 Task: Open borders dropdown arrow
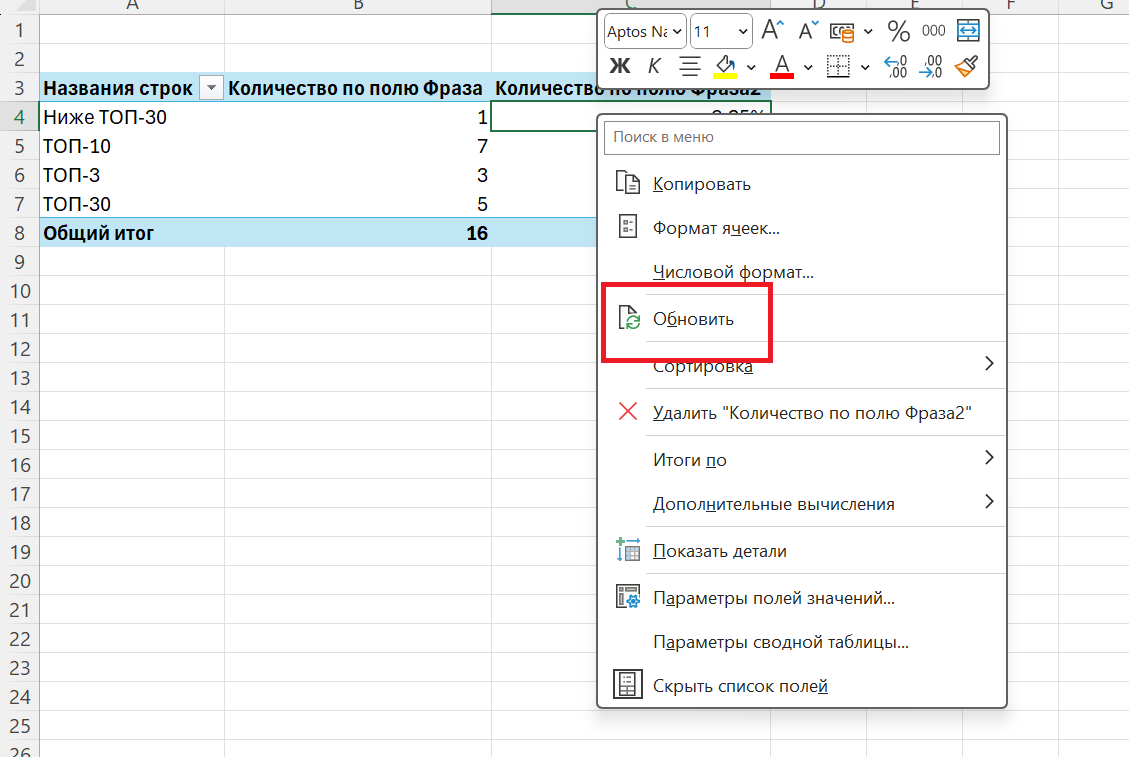tap(865, 67)
